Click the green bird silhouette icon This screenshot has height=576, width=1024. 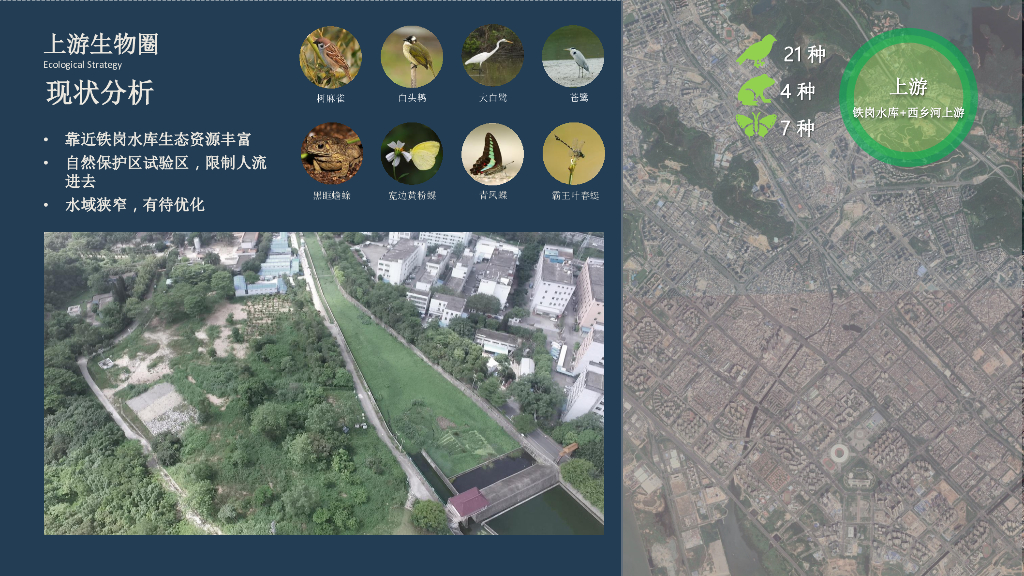coord(757,51)
